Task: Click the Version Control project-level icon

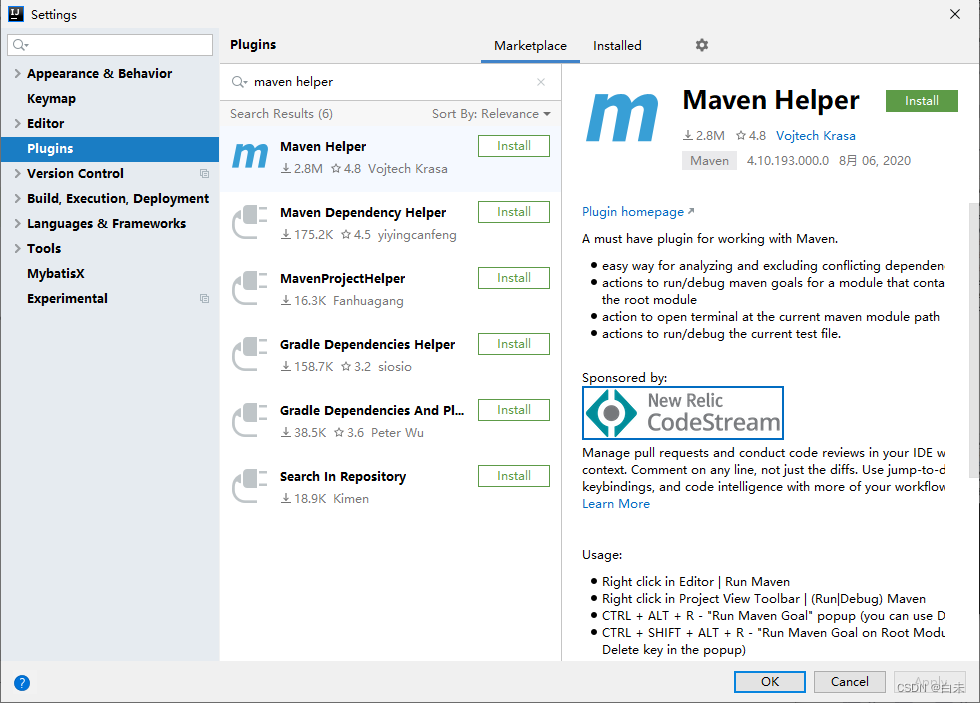Action: (204, 174)
